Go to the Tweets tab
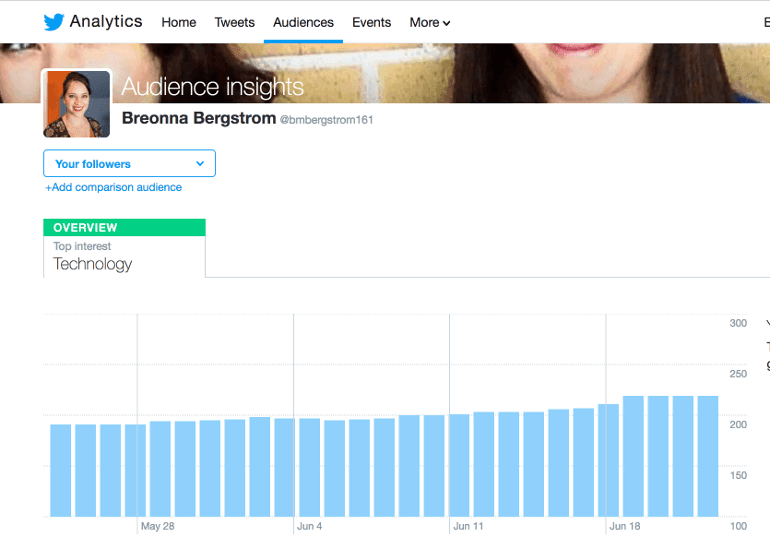 pos(234,23)
